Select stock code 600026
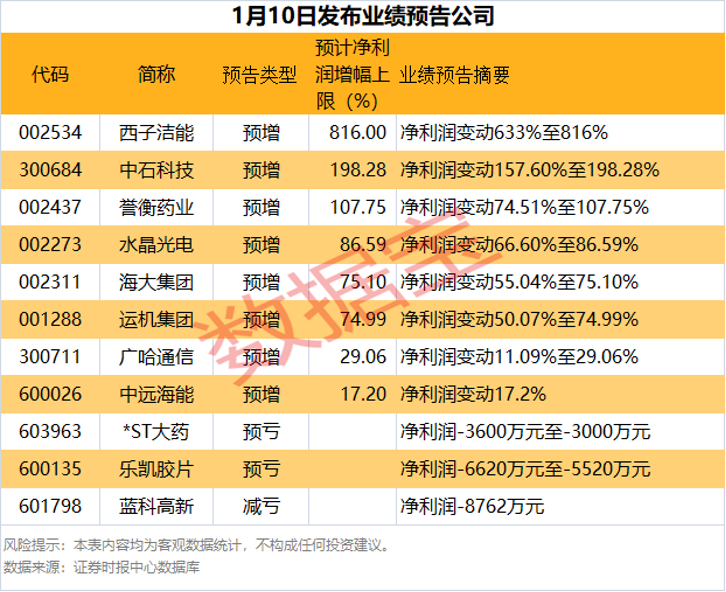The width and height of the screenshot is (726, 592). coord(50,395)
